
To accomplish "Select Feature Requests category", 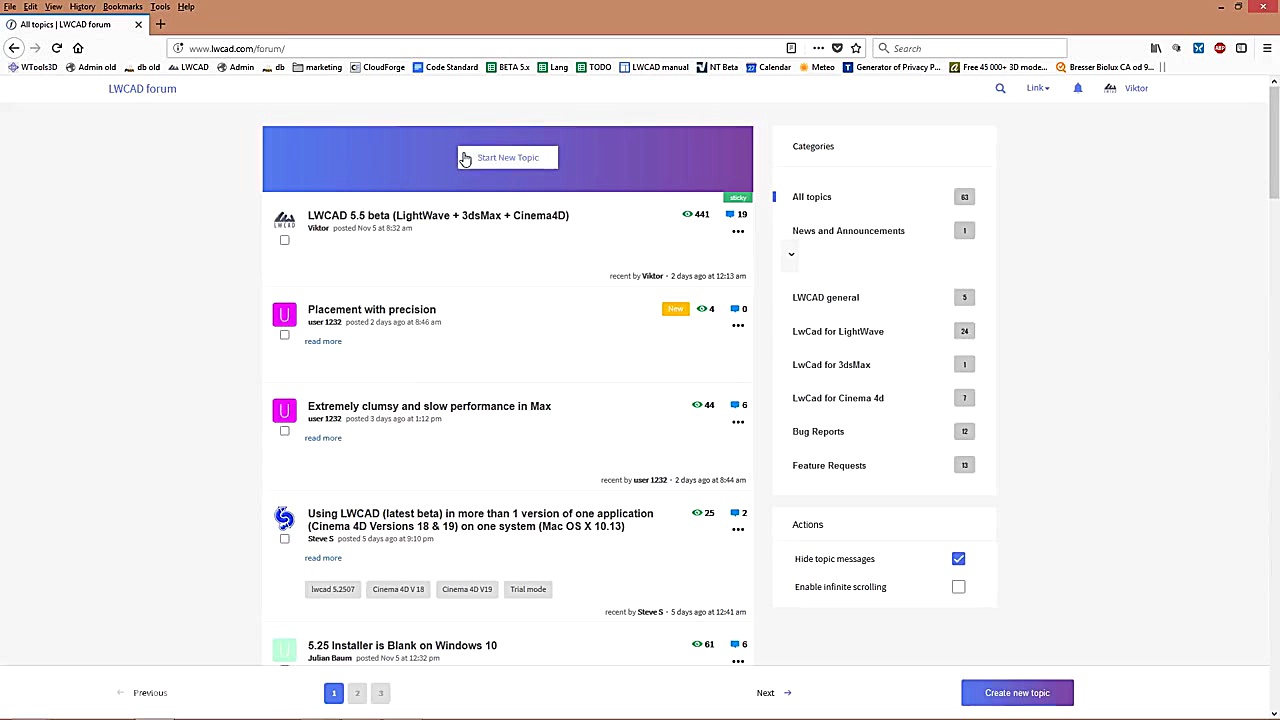I will click(x=829, y=465).
